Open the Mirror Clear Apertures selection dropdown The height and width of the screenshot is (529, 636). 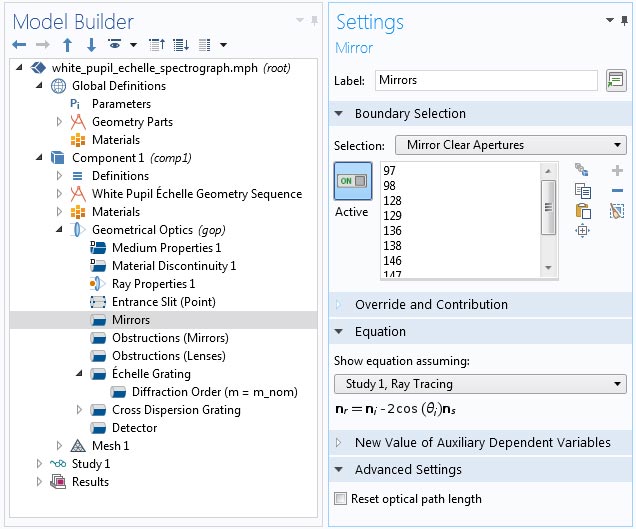click(510, 145)
